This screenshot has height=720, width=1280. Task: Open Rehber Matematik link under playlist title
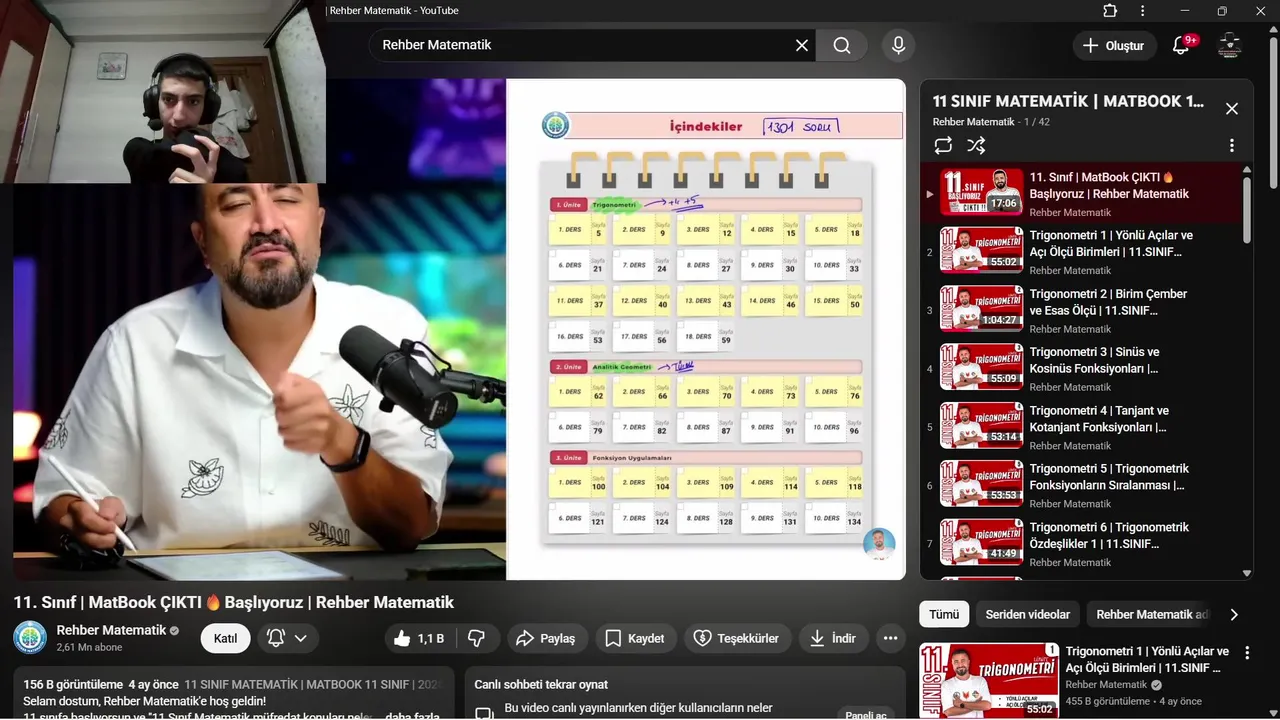point(972,122)
